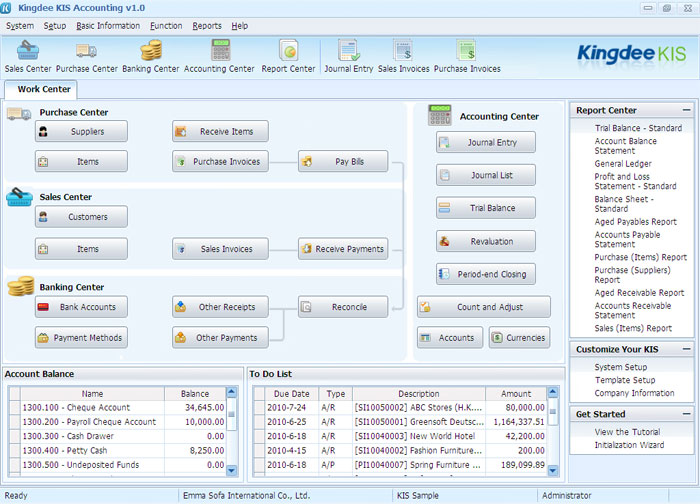Open Other Payments
700x504 pixels.
[220, 337]
